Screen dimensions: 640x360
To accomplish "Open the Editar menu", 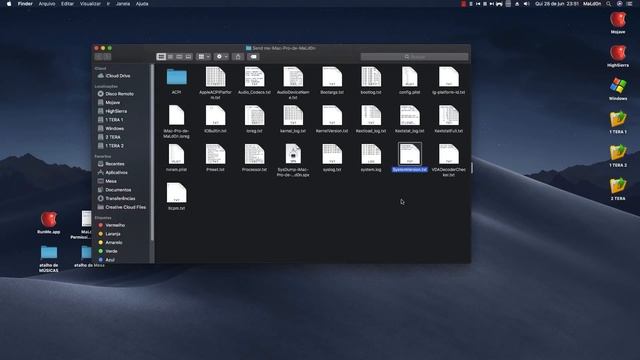I will click(x=67, y=4).
